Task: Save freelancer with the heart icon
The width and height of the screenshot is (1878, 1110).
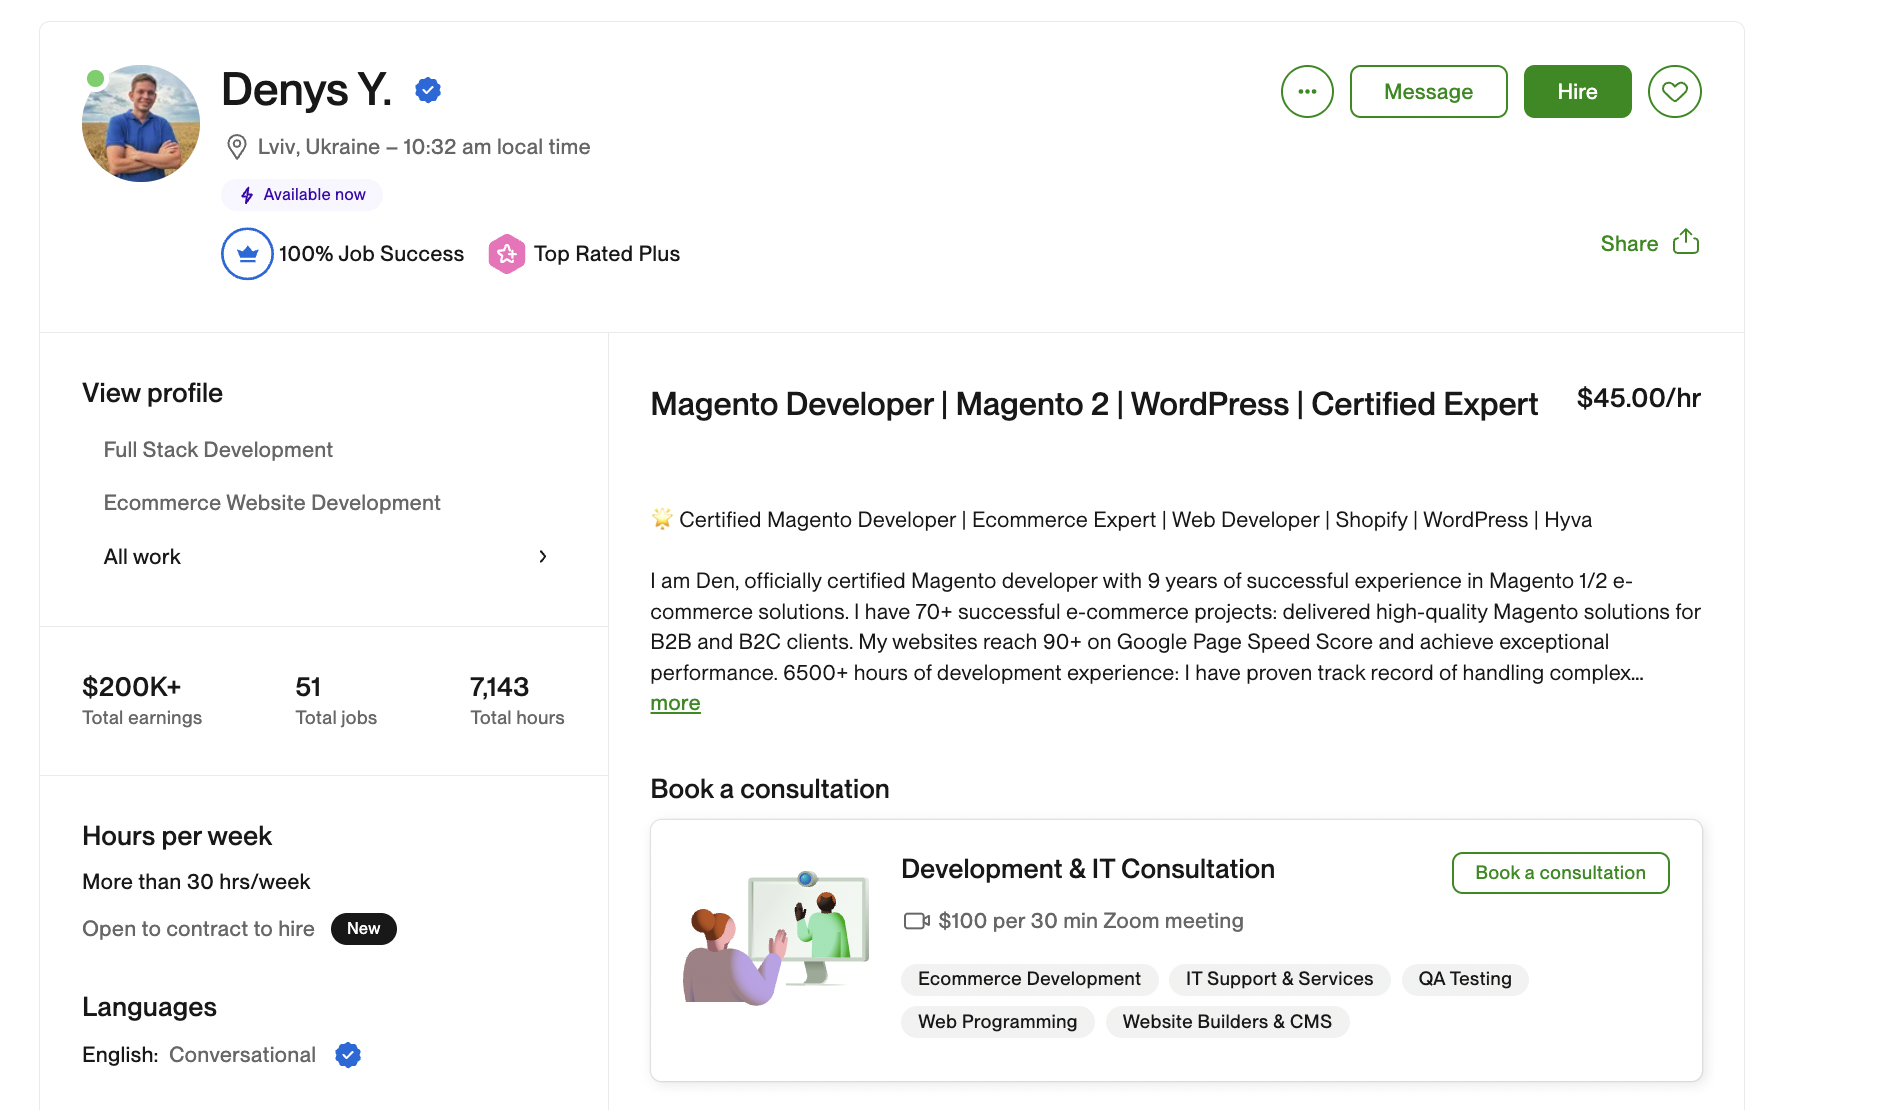Action: point(1675,92)
